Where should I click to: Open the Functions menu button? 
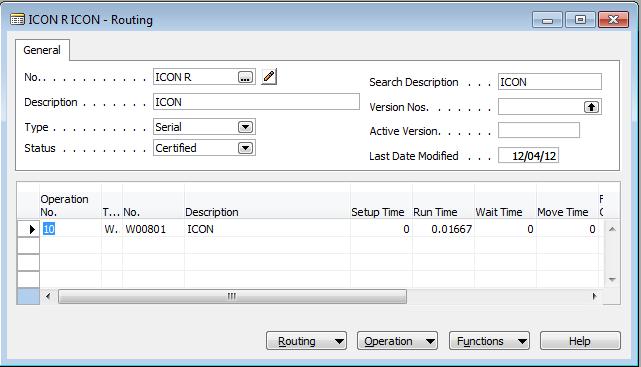489,341
